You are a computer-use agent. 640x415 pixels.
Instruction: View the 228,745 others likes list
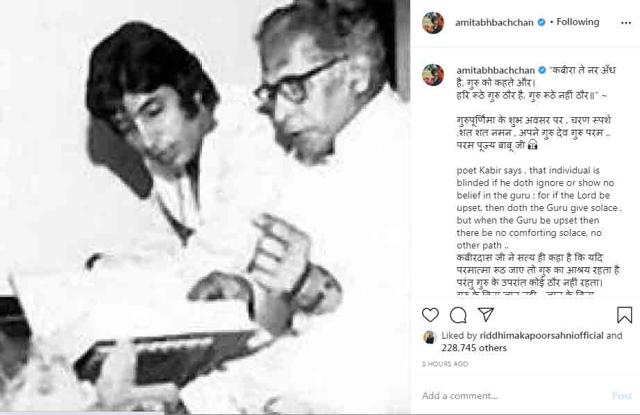(474, 348)
